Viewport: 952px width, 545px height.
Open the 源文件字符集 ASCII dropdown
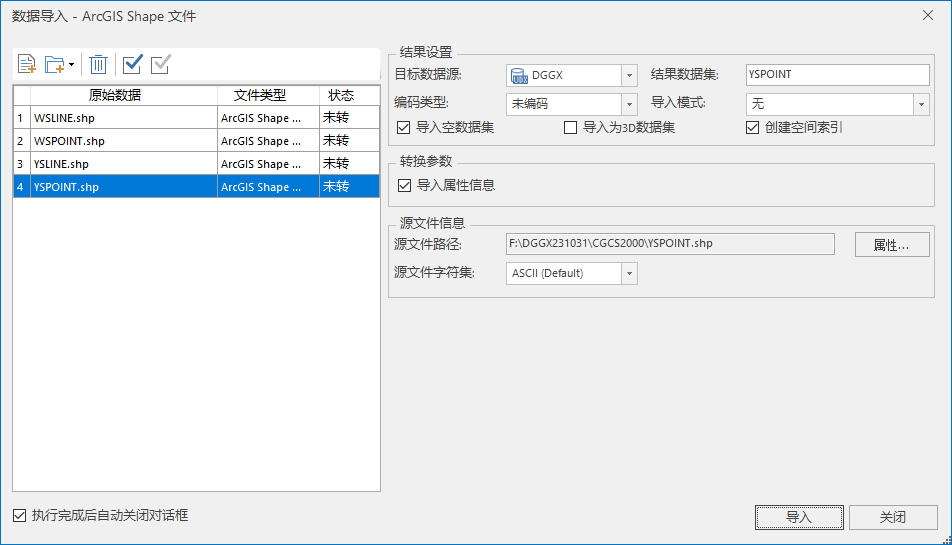click(x=629, y=273)
